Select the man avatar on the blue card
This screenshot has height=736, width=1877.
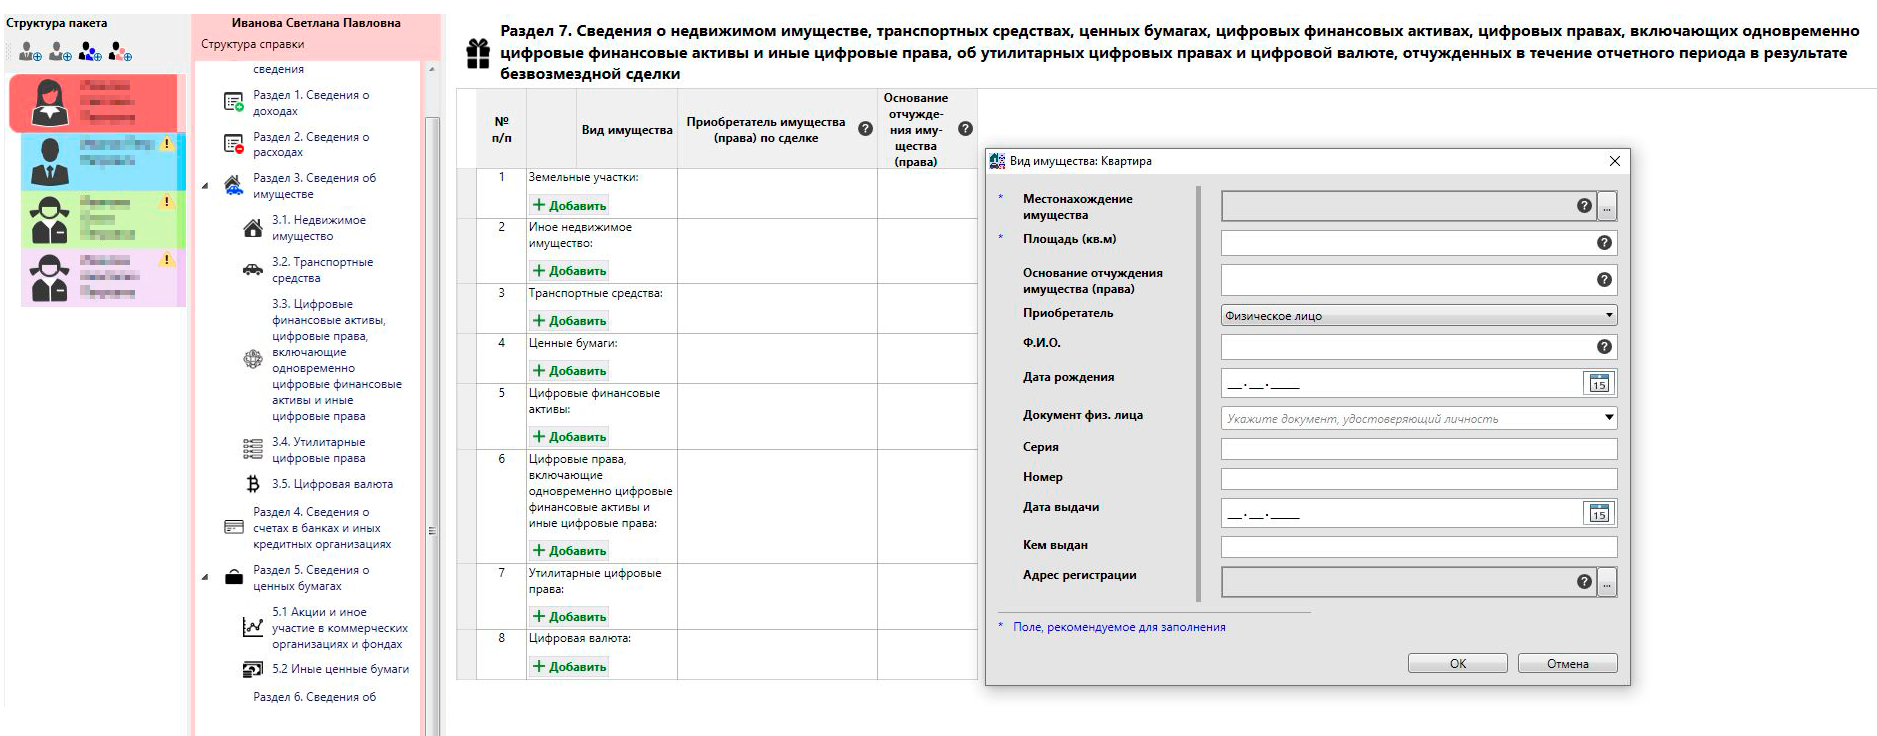(x=49, y=161)
